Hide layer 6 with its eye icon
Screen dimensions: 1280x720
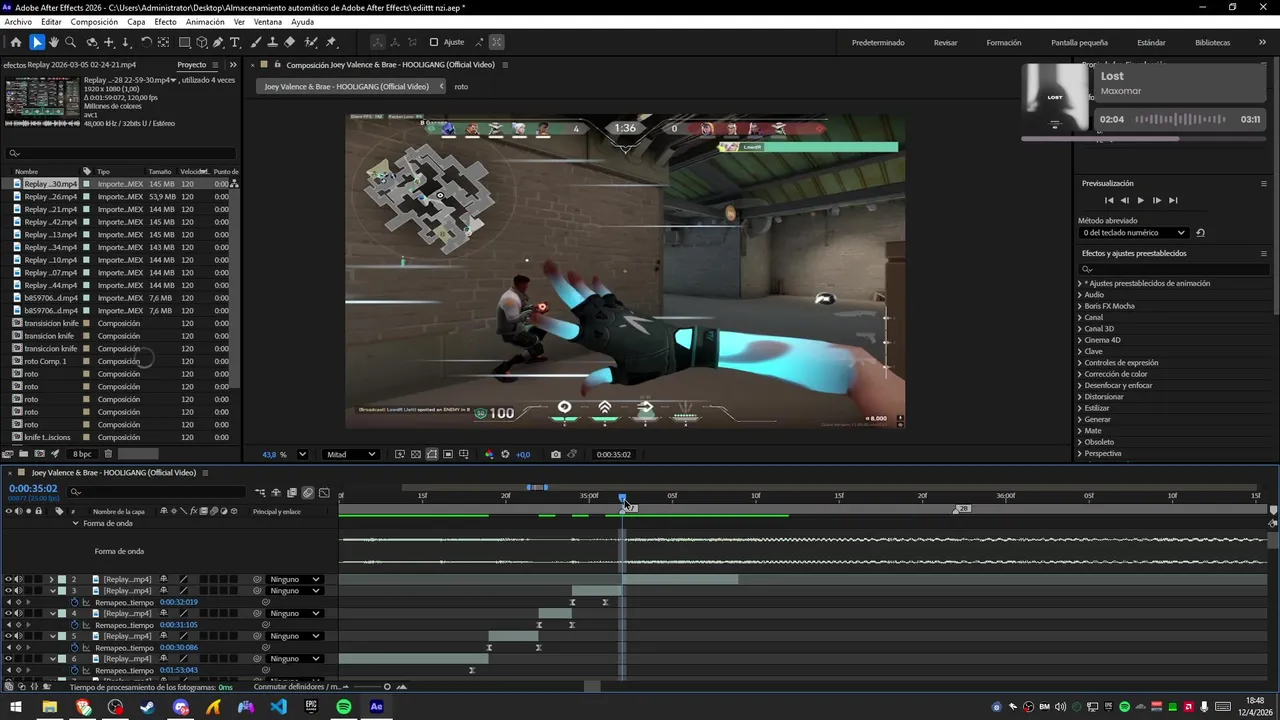point(8,659)
